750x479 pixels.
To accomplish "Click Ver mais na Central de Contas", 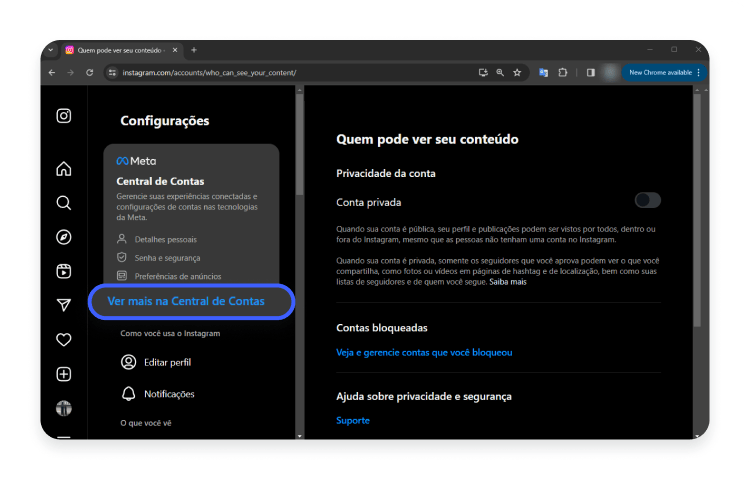I will [186, 301].
